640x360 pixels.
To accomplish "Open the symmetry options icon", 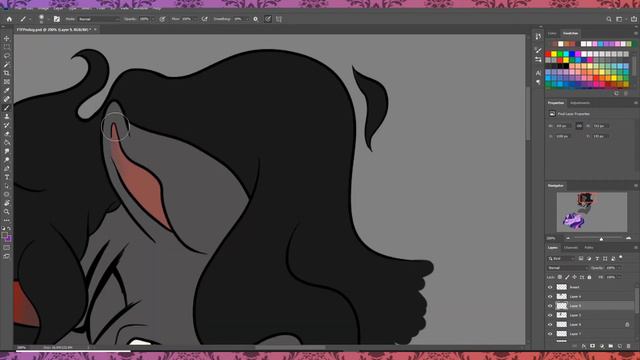I will point(279,19).
